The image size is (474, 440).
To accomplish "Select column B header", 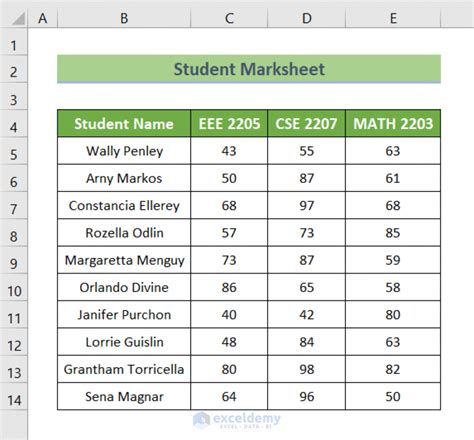I will [x=124, y=18].
